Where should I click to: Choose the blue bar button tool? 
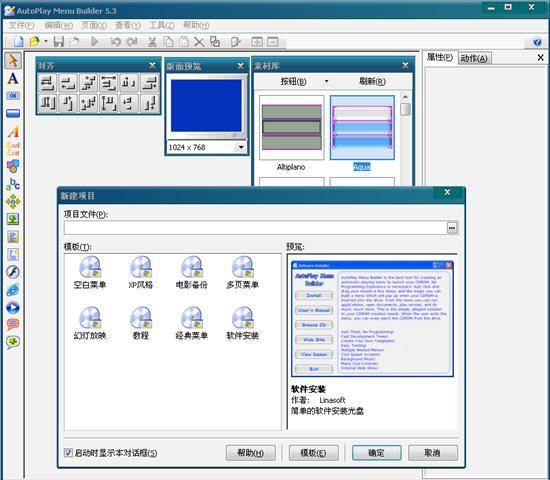13,113
